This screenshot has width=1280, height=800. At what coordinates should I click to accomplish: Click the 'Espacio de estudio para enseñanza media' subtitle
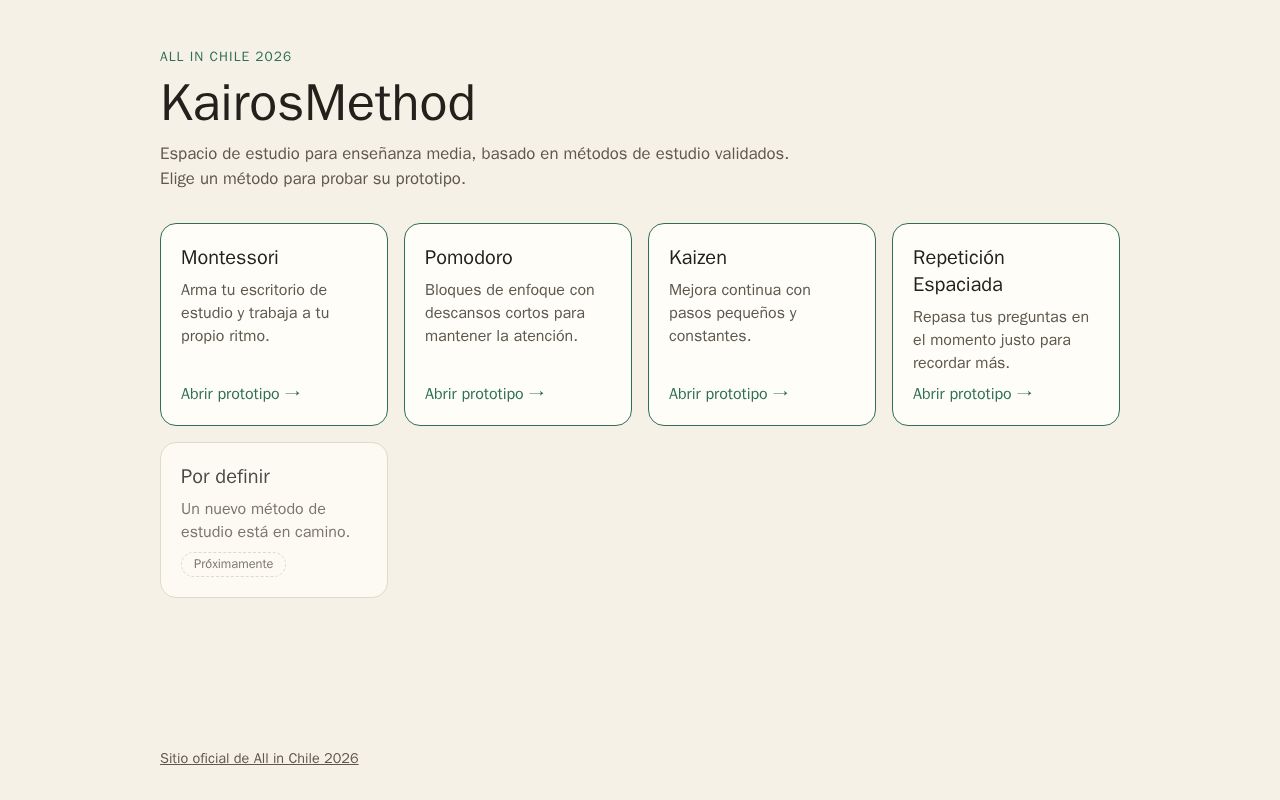tap(475, 154)
